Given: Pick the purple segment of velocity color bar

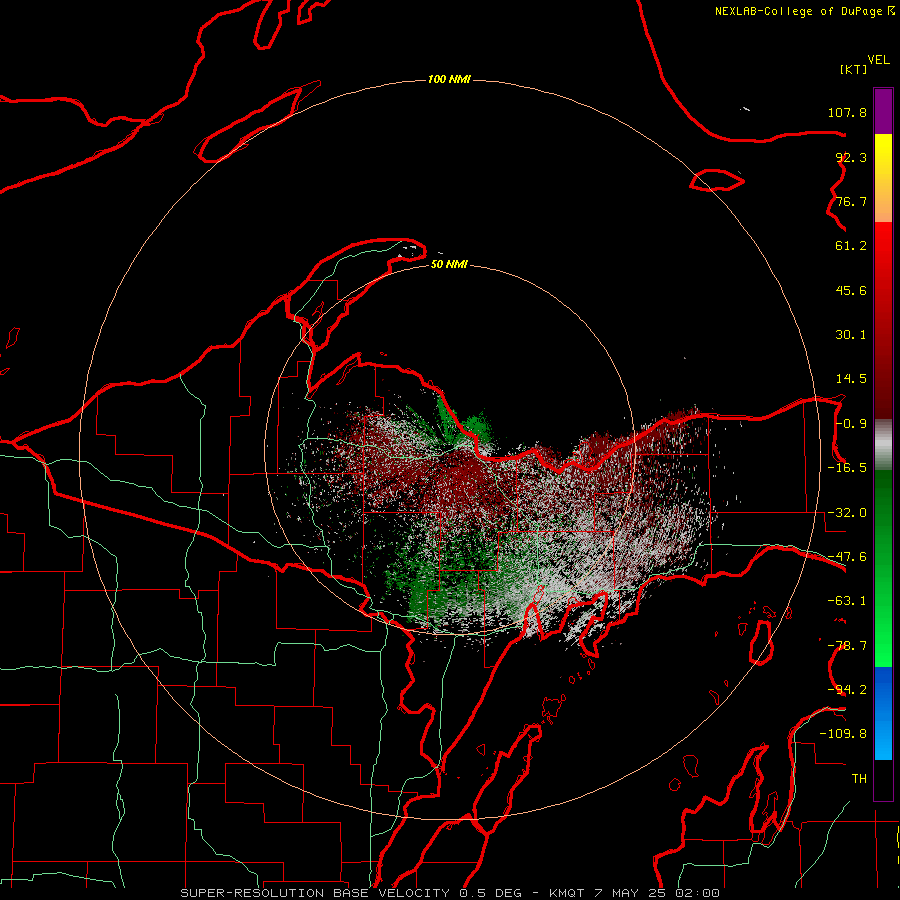Looking at the screenshot, I should pos(883,111).
